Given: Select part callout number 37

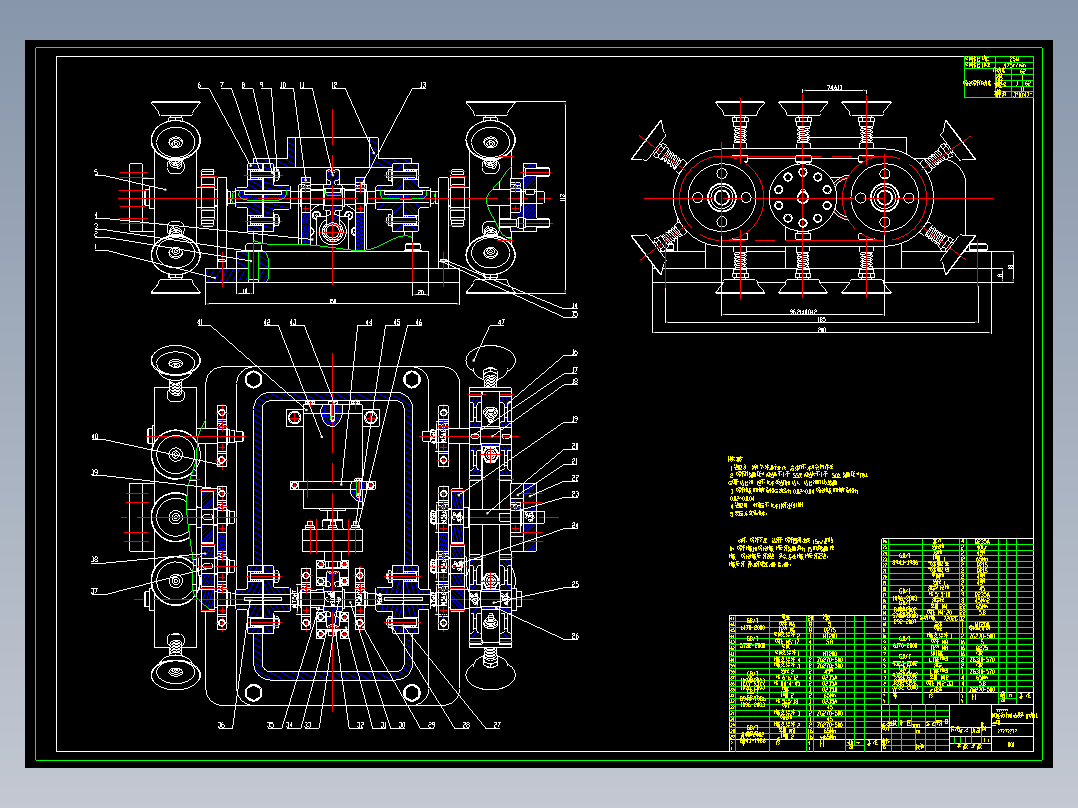Looking at the screenshot, I should coord(95,591).
